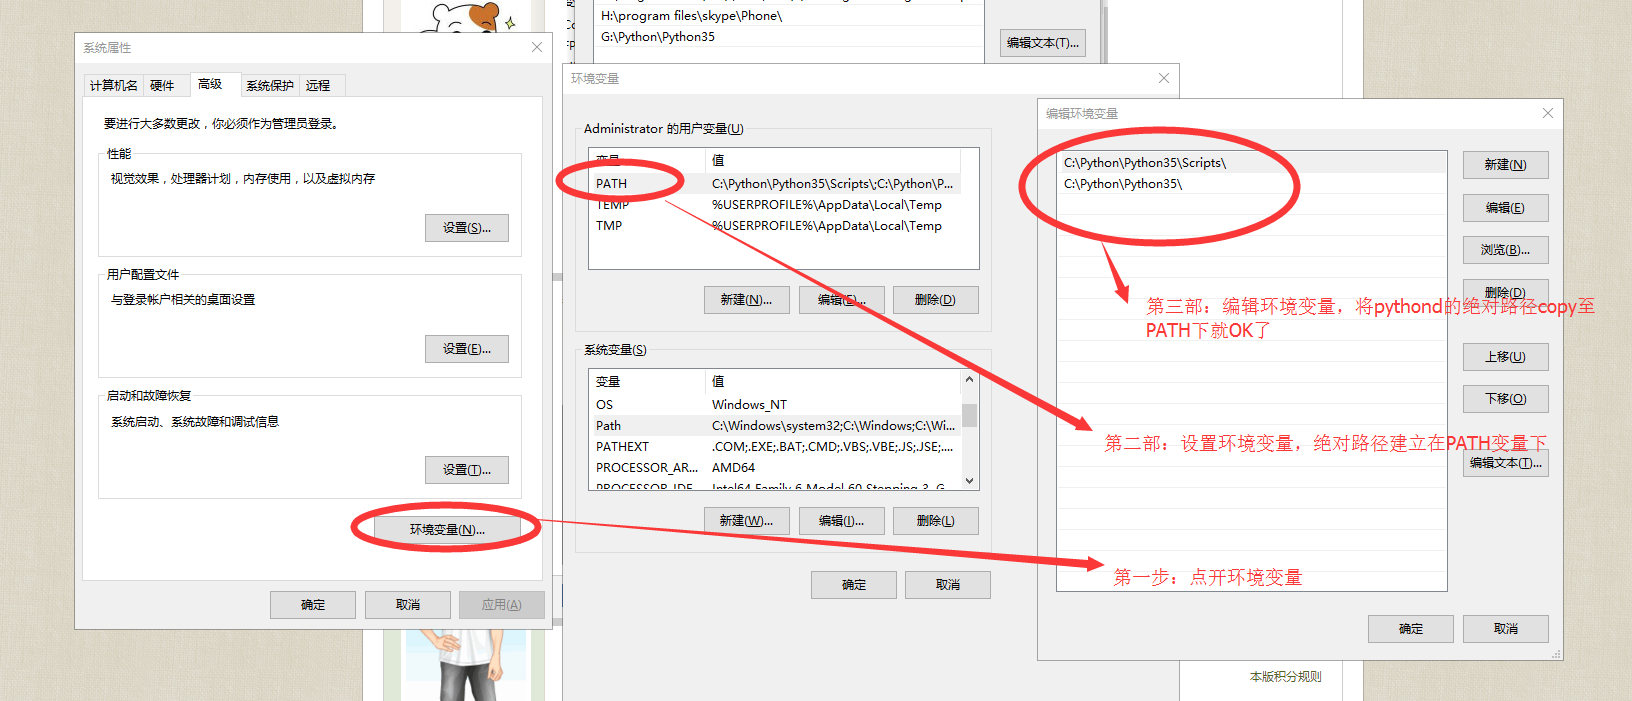Viewport: 1632px width, 701px height.
Task: Click 新建(W)... under system variables
Action: pyautogui.click(x=746, y=521)
